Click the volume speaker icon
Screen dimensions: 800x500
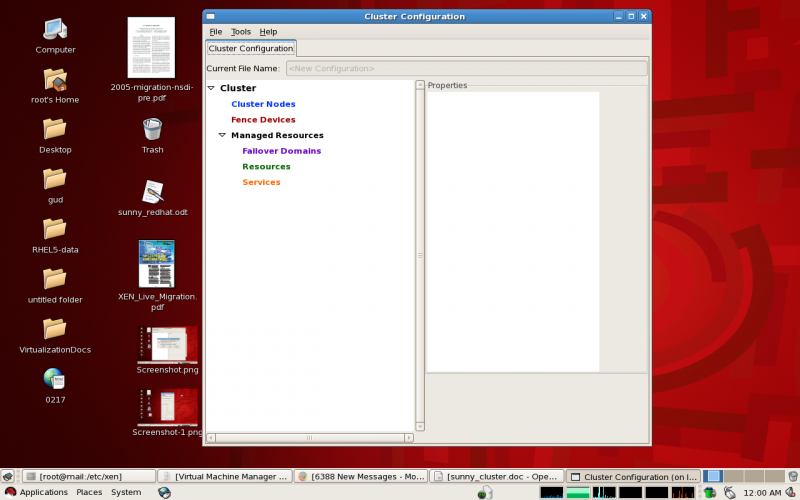(790, 492)
